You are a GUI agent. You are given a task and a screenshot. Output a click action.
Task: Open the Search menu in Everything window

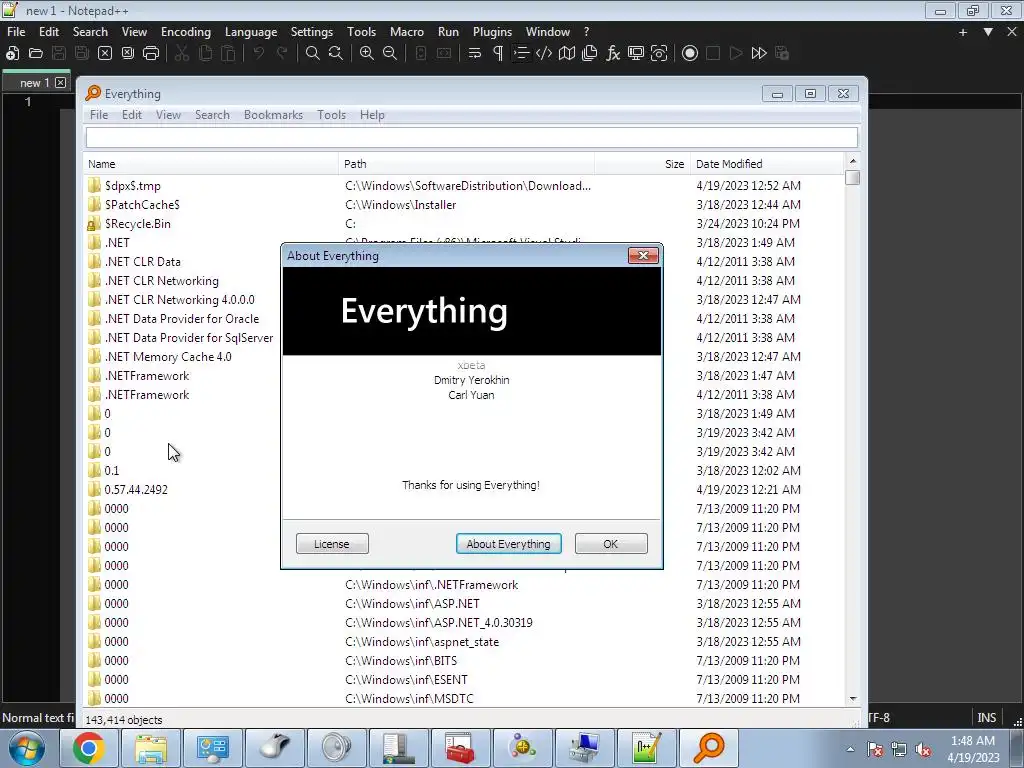coord(212,114)
